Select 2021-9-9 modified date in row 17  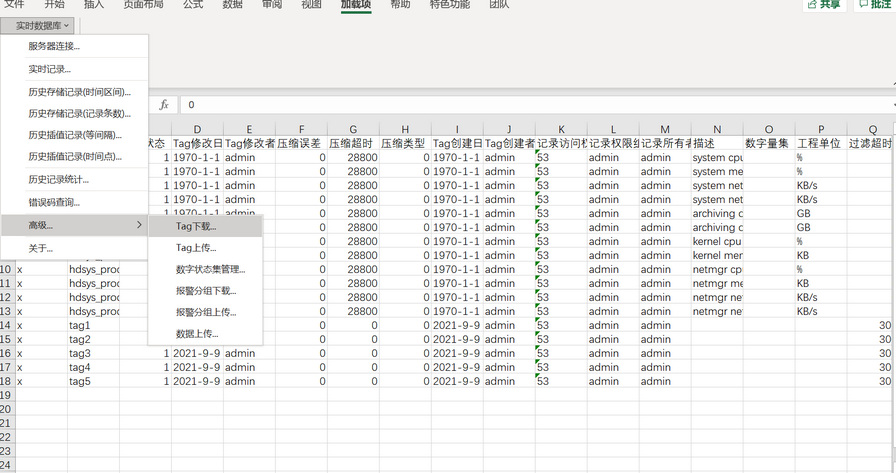pos(197,367)
